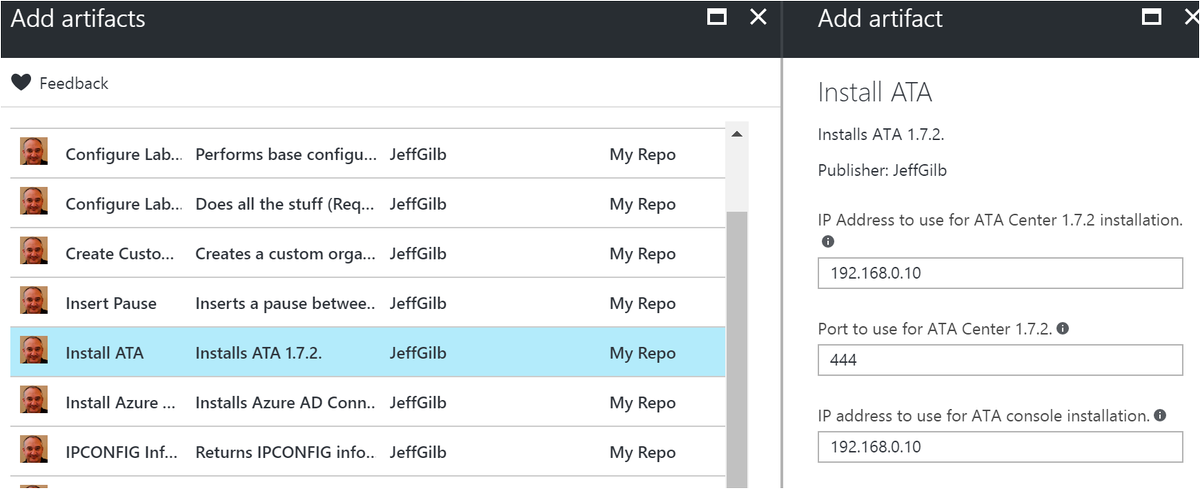Click avatar beside Create Custo... artifact
Image resolution: width=1200 pixels, height=489 pixels.
point(34,252)
